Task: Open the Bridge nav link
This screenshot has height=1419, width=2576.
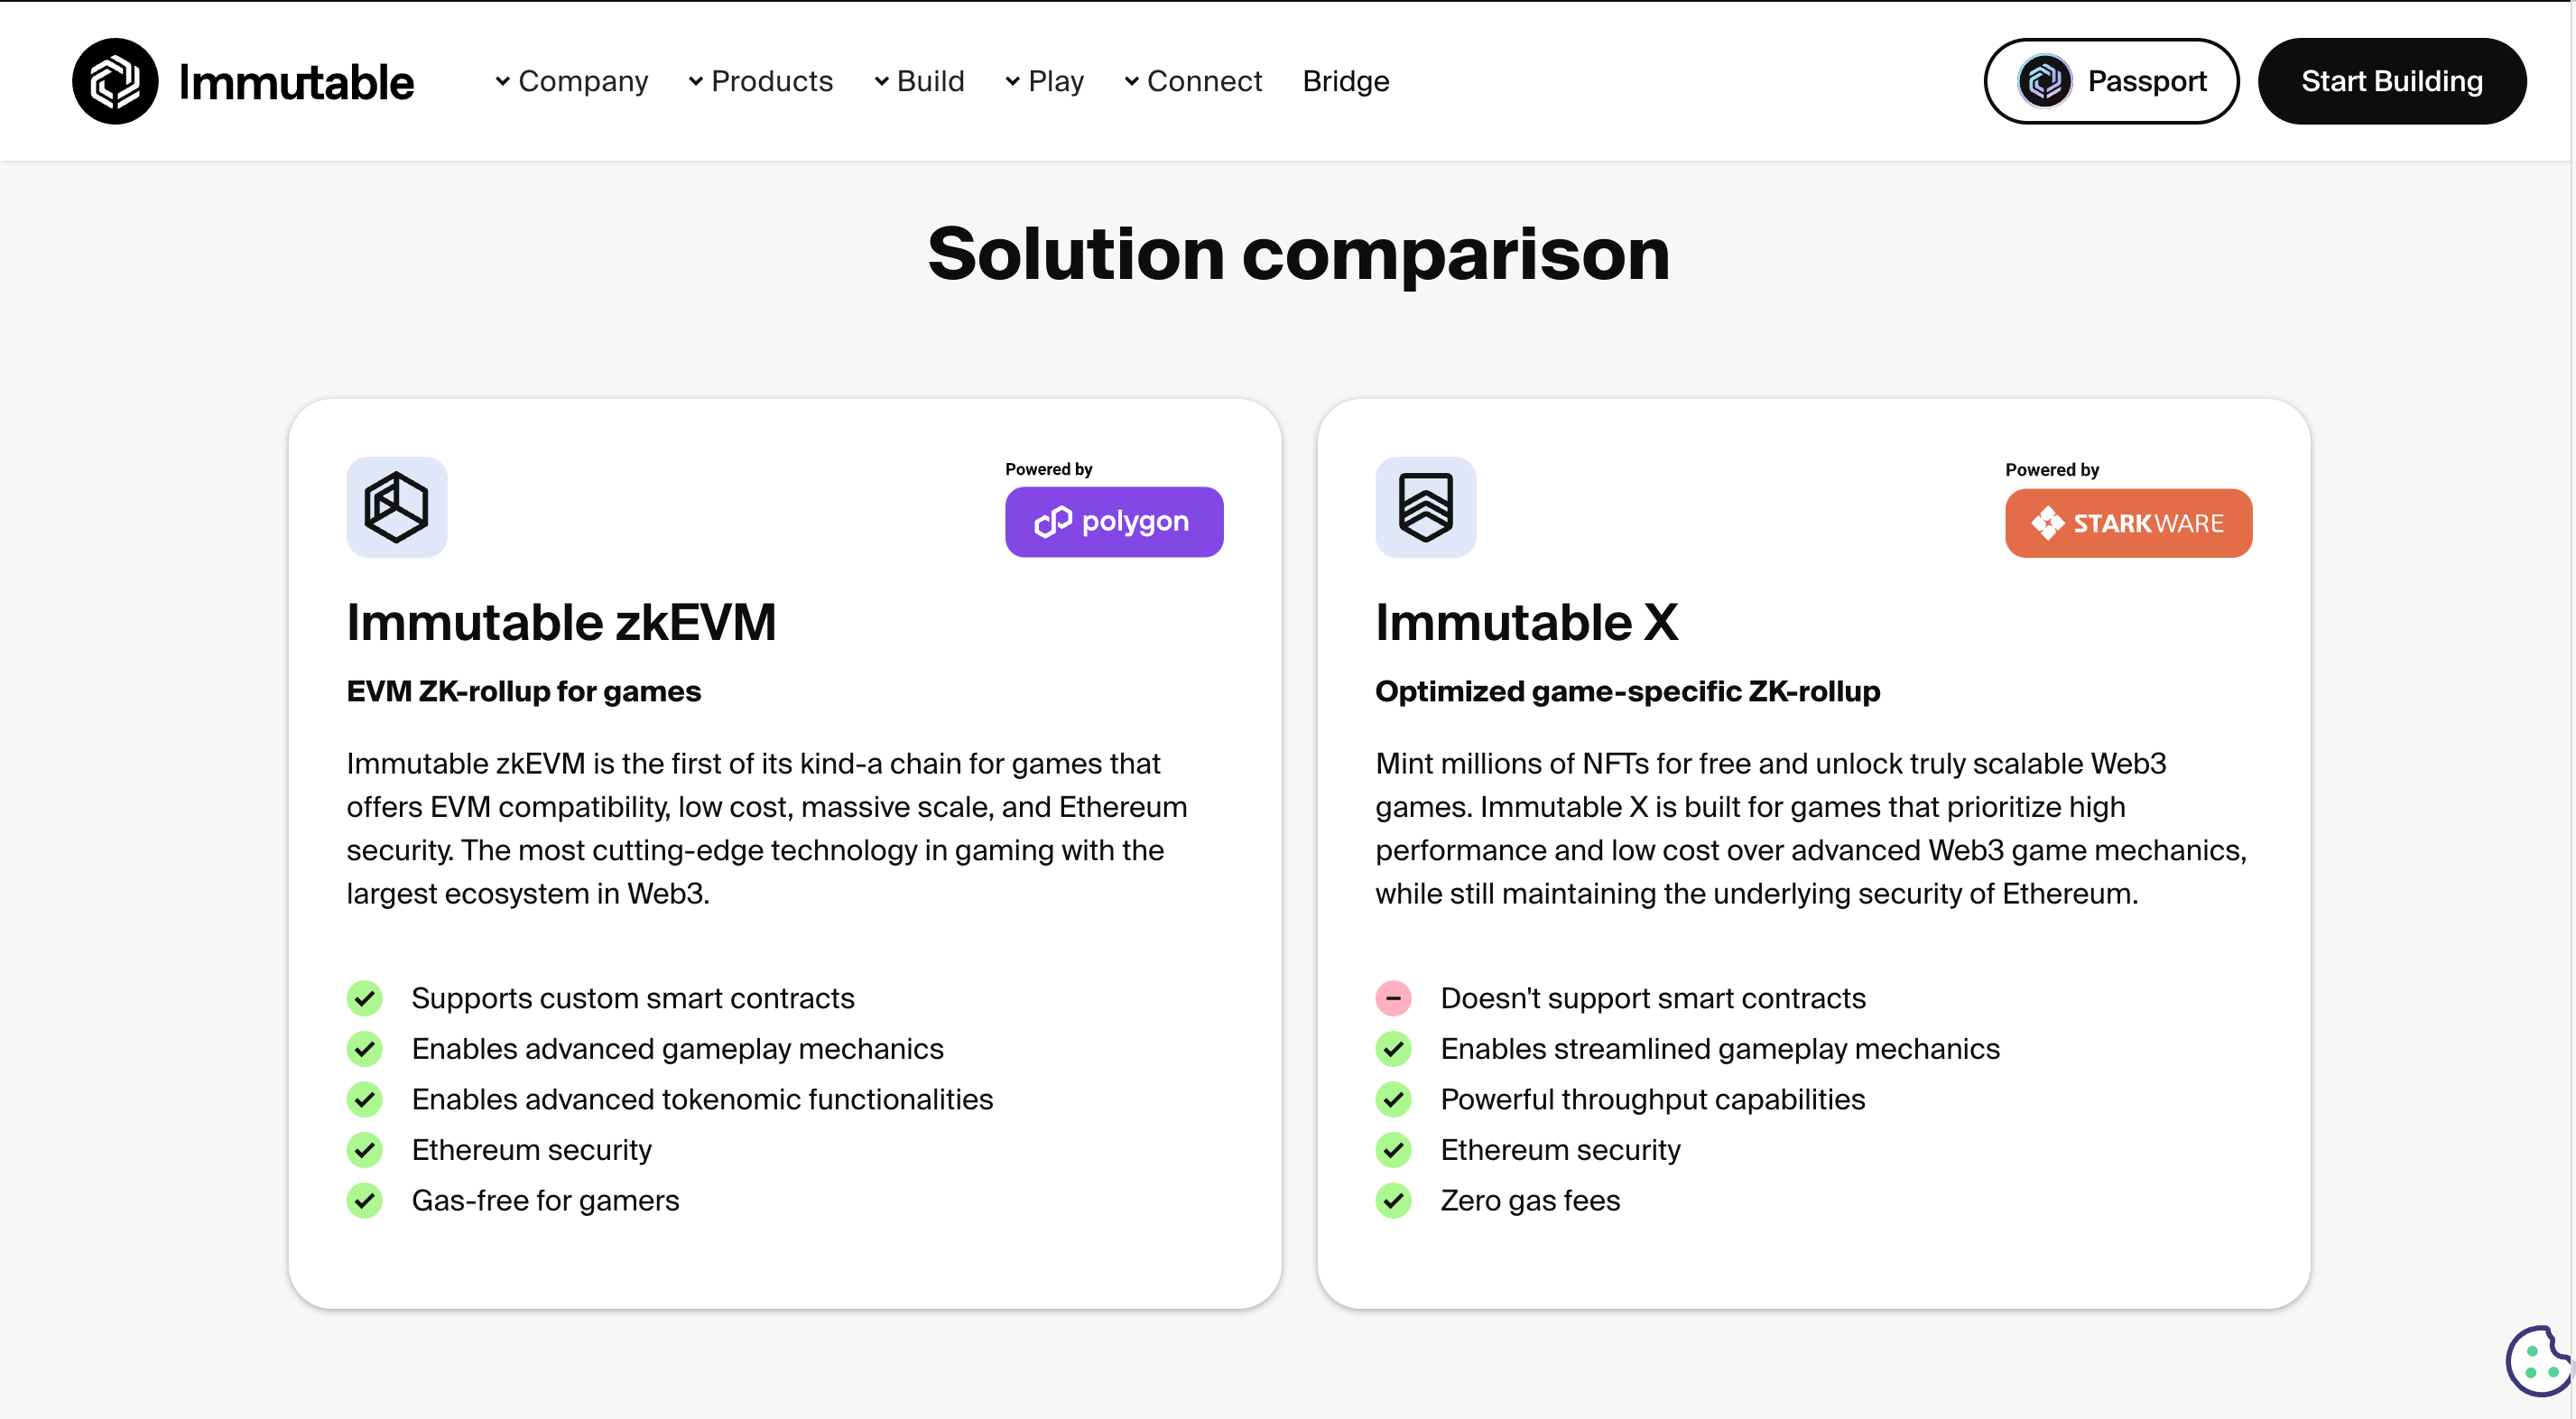Action: click(1346, 81)
